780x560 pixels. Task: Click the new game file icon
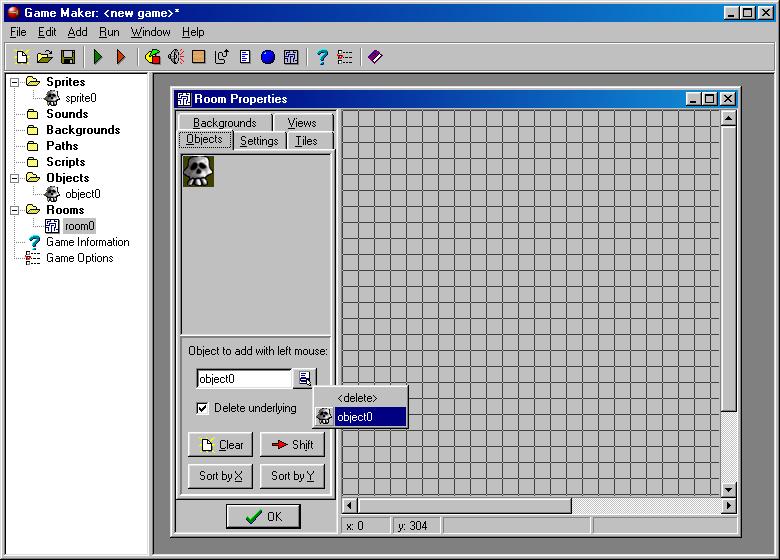pos(22,57)
